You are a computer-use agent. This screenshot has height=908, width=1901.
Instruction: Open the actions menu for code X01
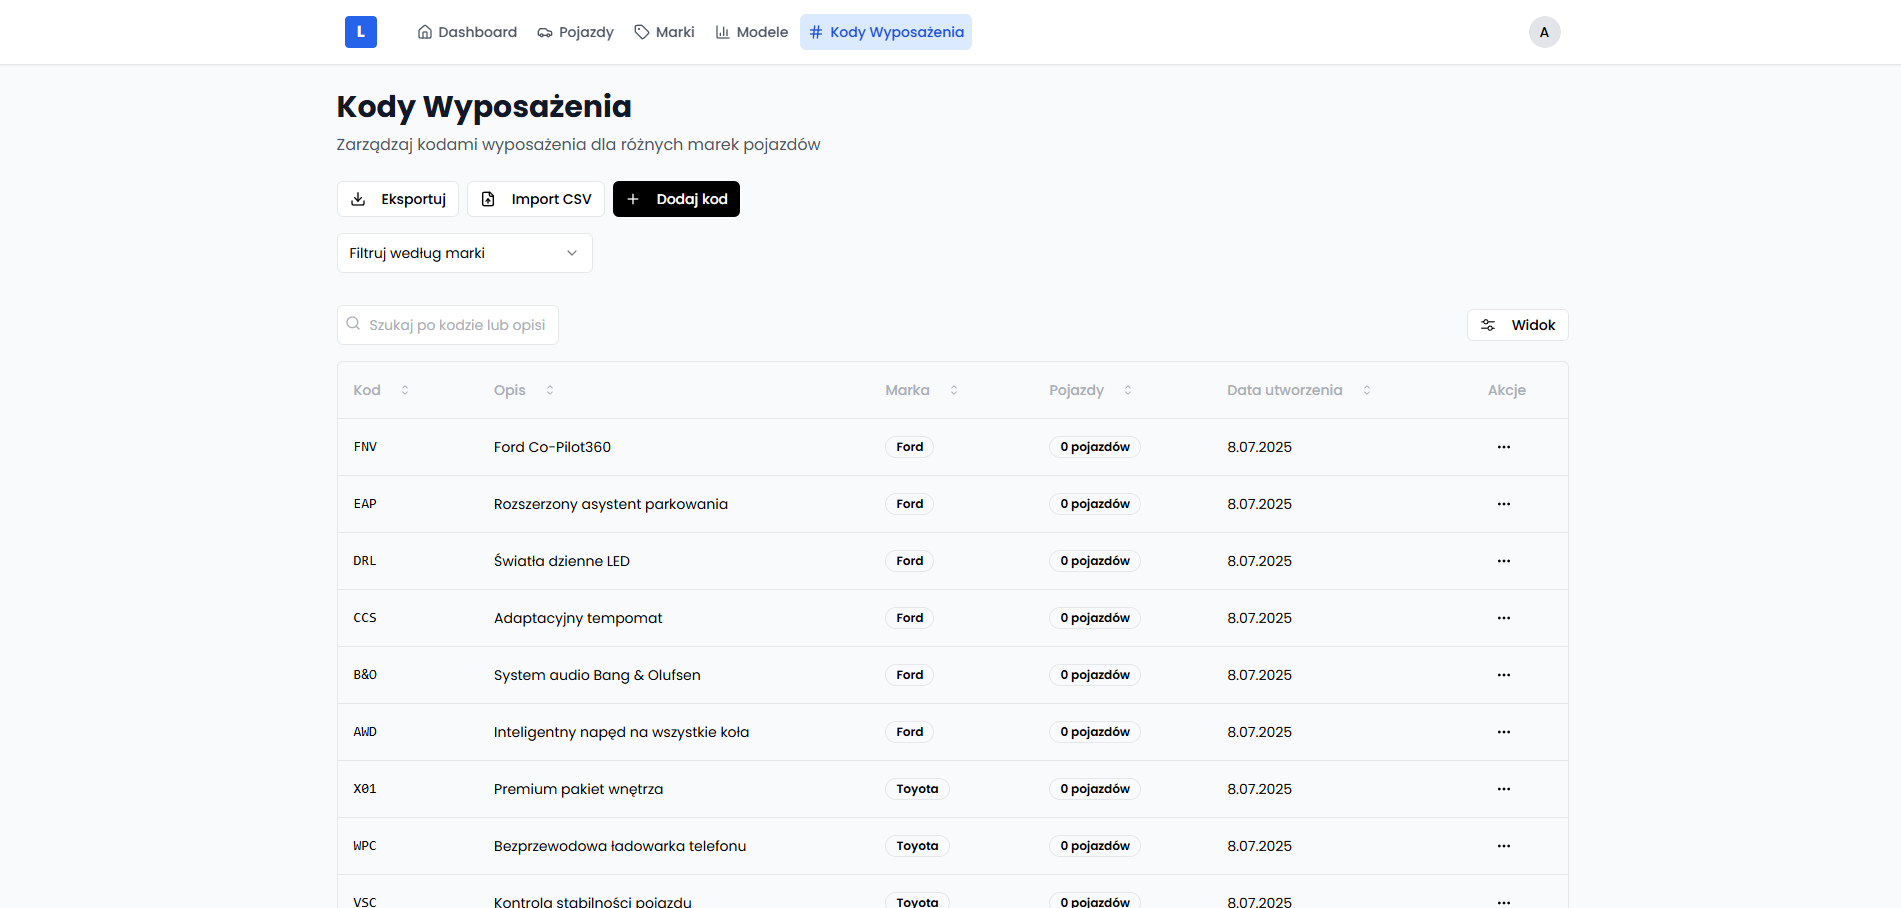[x=1504, y=788]
